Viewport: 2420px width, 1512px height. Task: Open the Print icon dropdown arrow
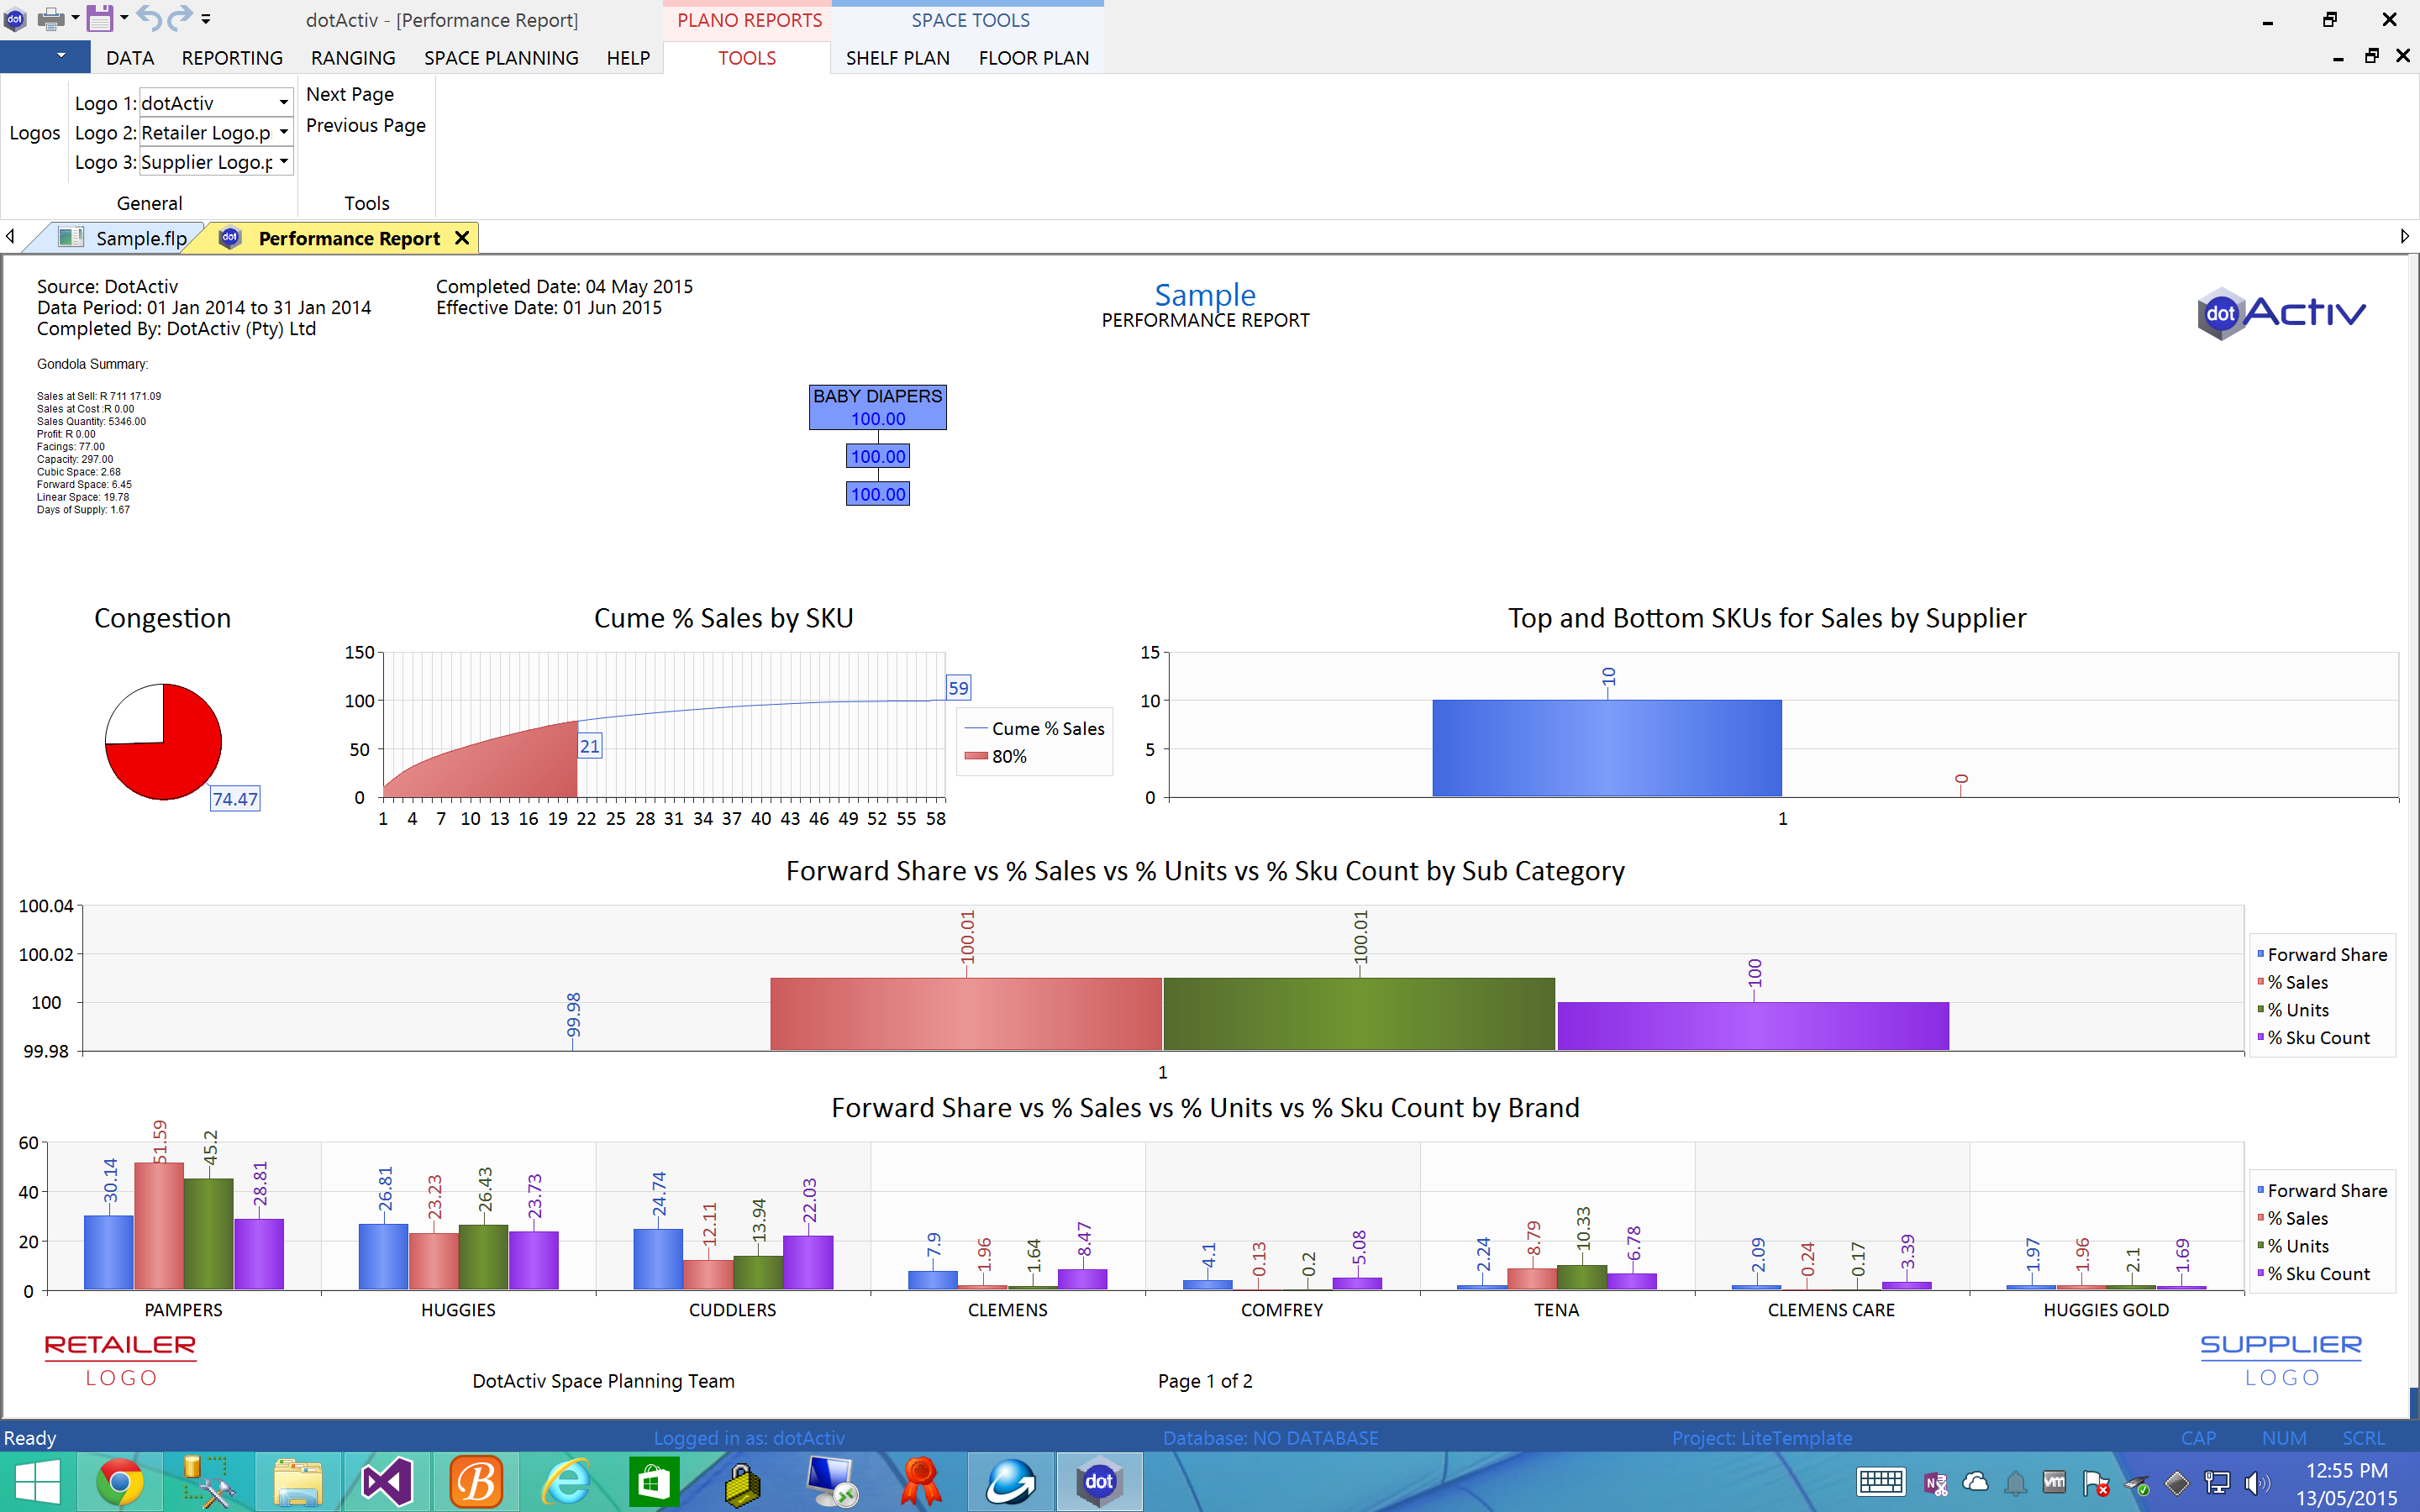pos(75,18)
